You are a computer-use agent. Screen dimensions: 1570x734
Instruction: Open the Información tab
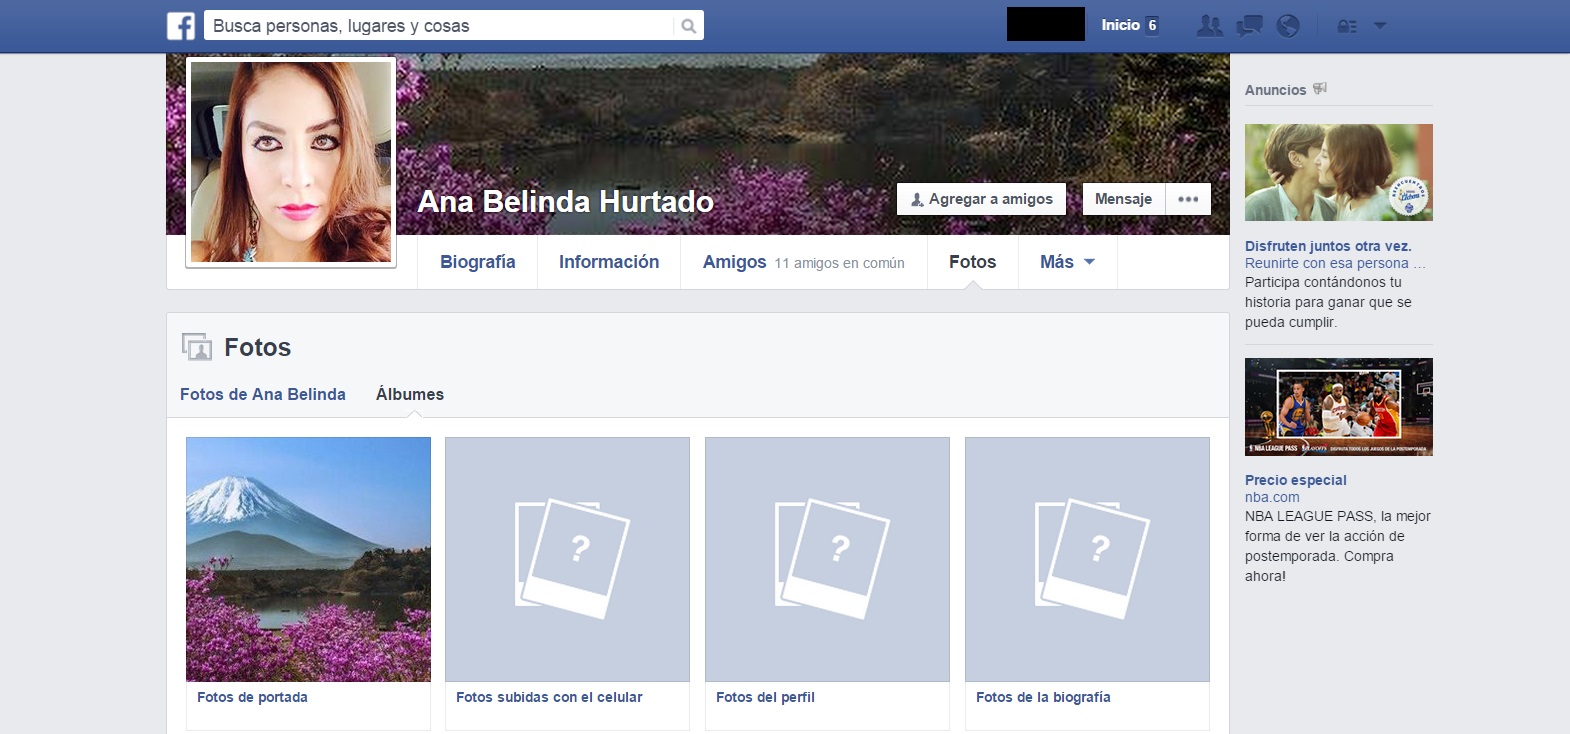(x=609, y=262)
